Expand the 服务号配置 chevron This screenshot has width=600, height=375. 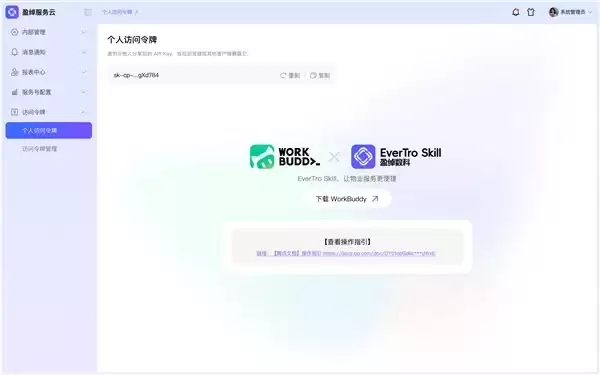(84, 92)
